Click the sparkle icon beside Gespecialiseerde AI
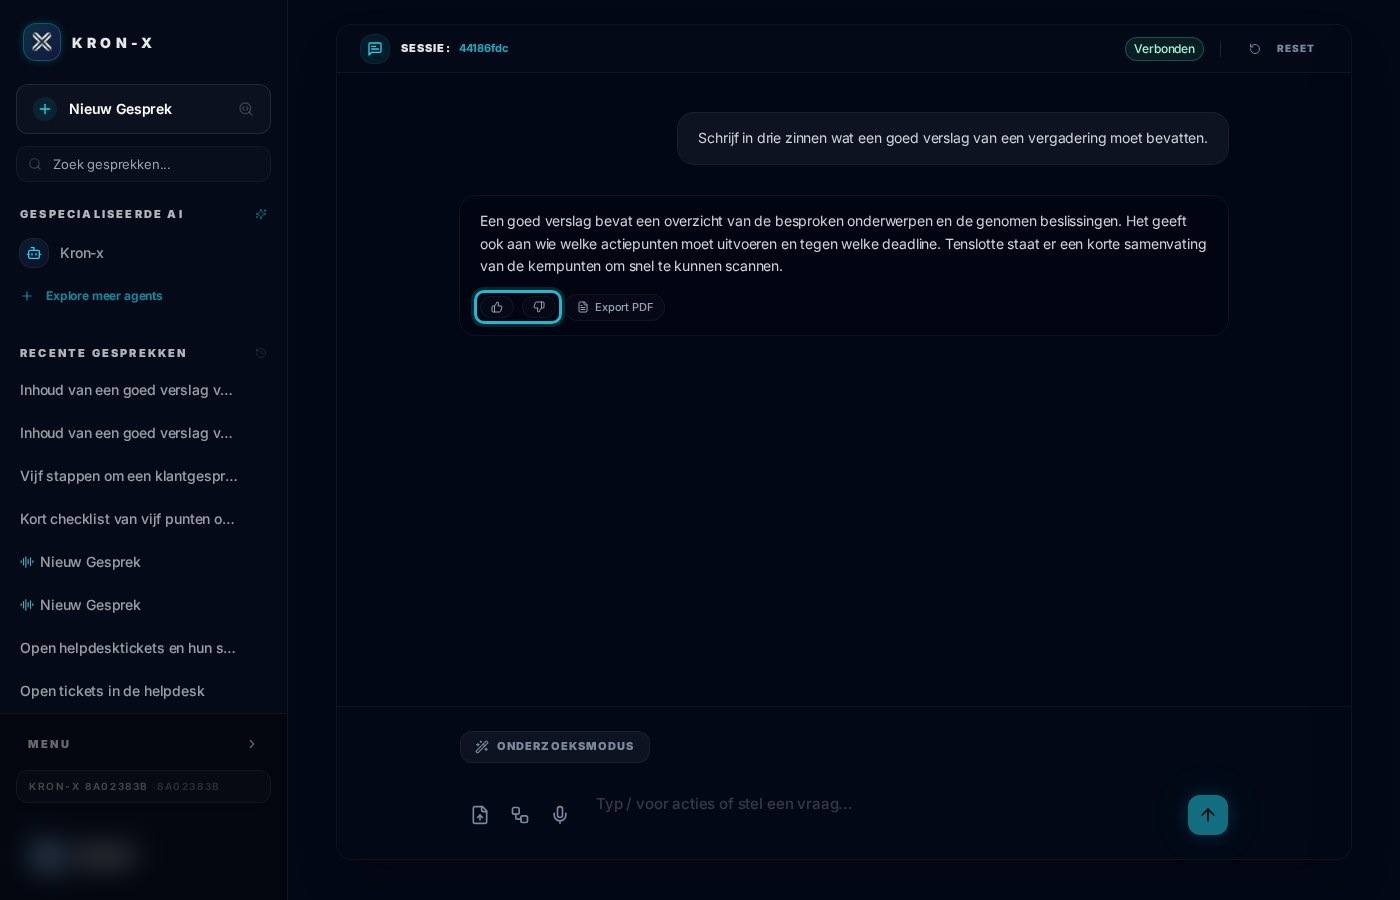The height and width of the screenshot is (900, 1400). [x=261, y=214]
